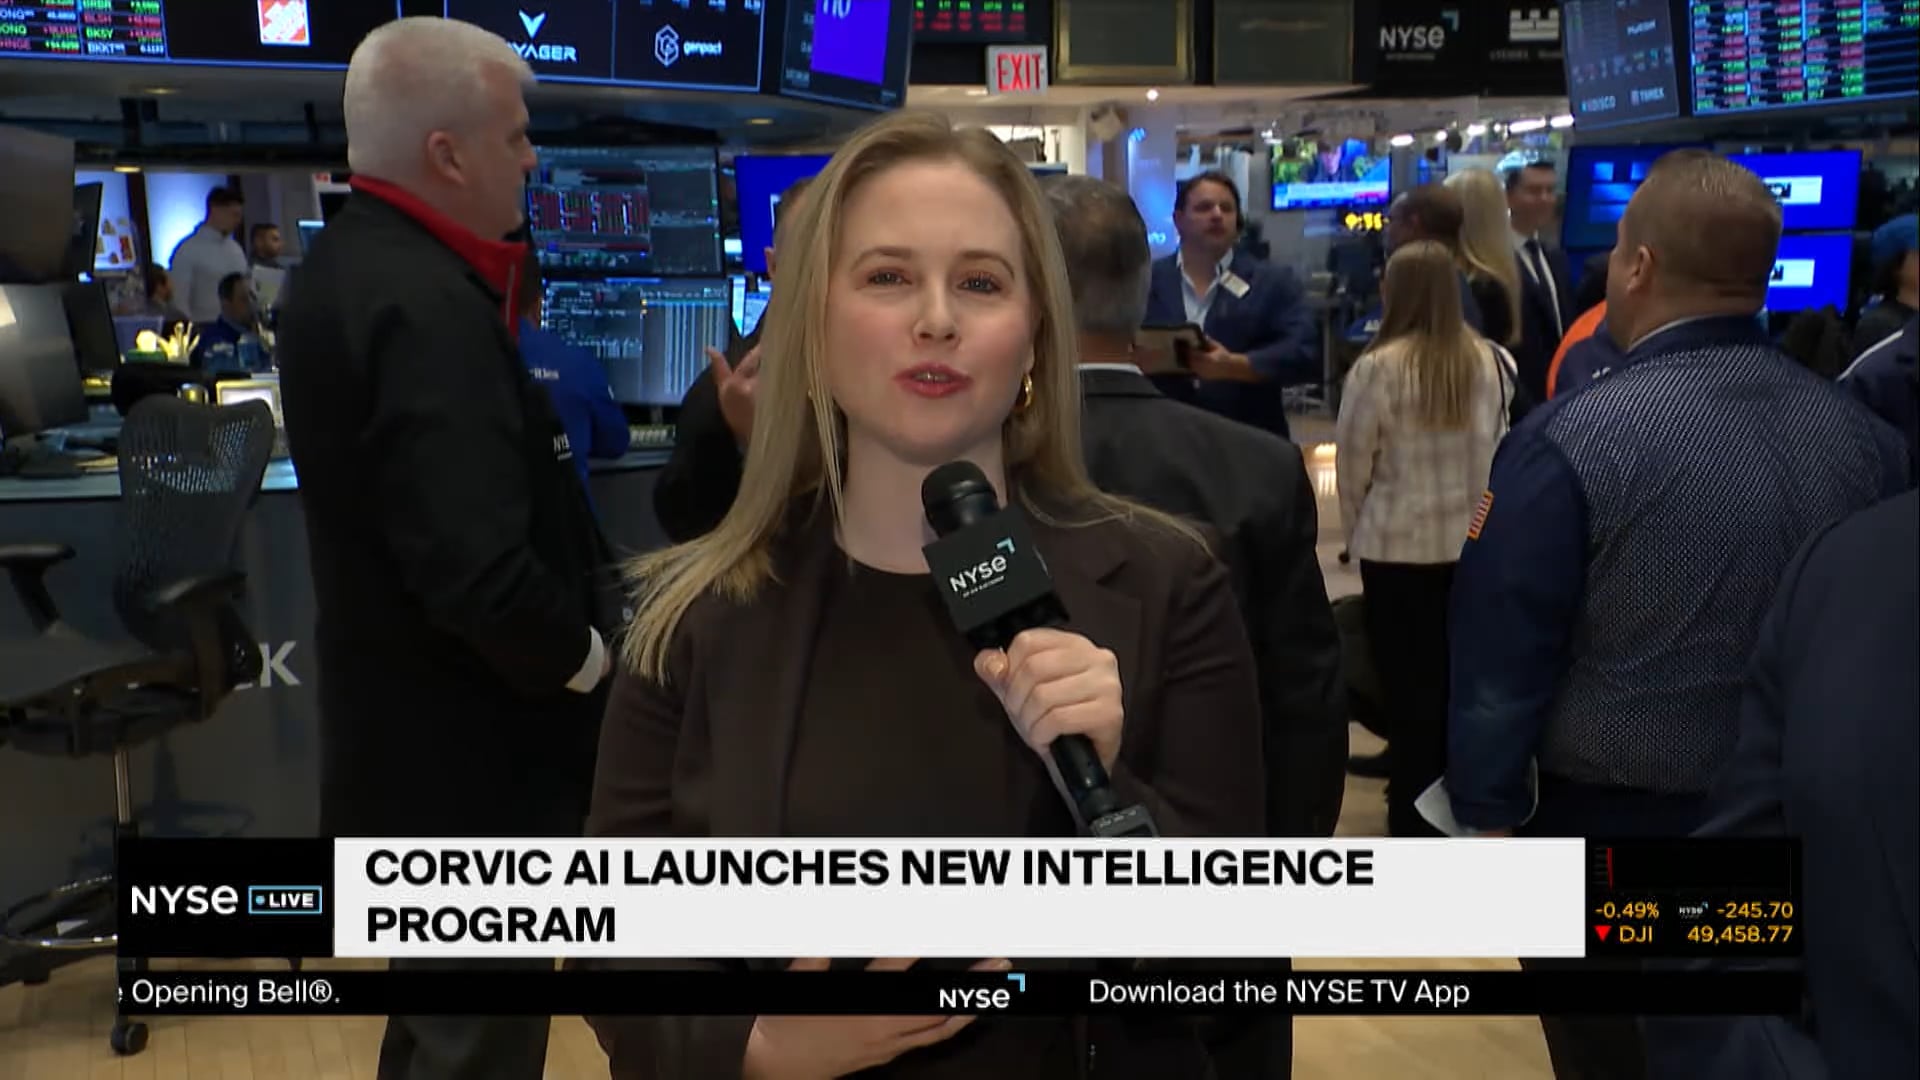
Task: Click the mini chart above the DJI figures
Action: pyautogui.click(x=1692, y=870)
